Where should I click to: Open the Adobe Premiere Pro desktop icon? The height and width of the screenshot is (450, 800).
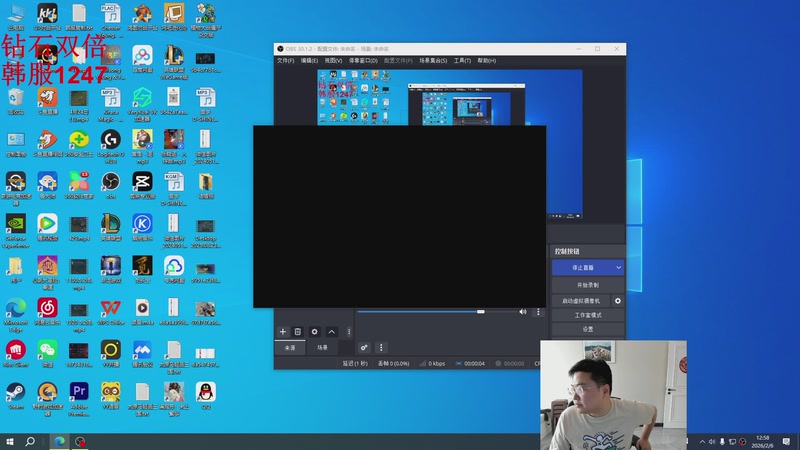point(79,399)
